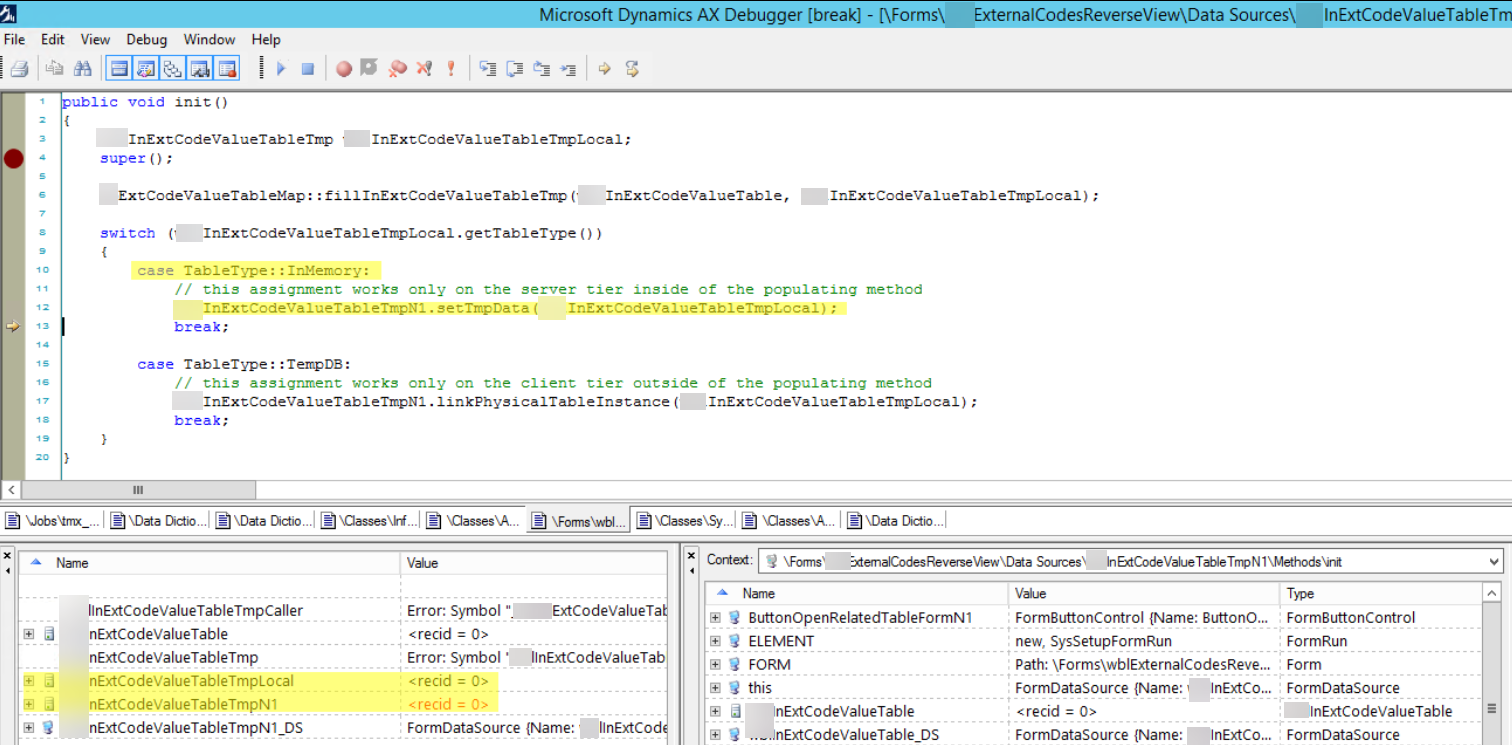Click the red circle Insert Breakpoint icon

tap(343, 68)
